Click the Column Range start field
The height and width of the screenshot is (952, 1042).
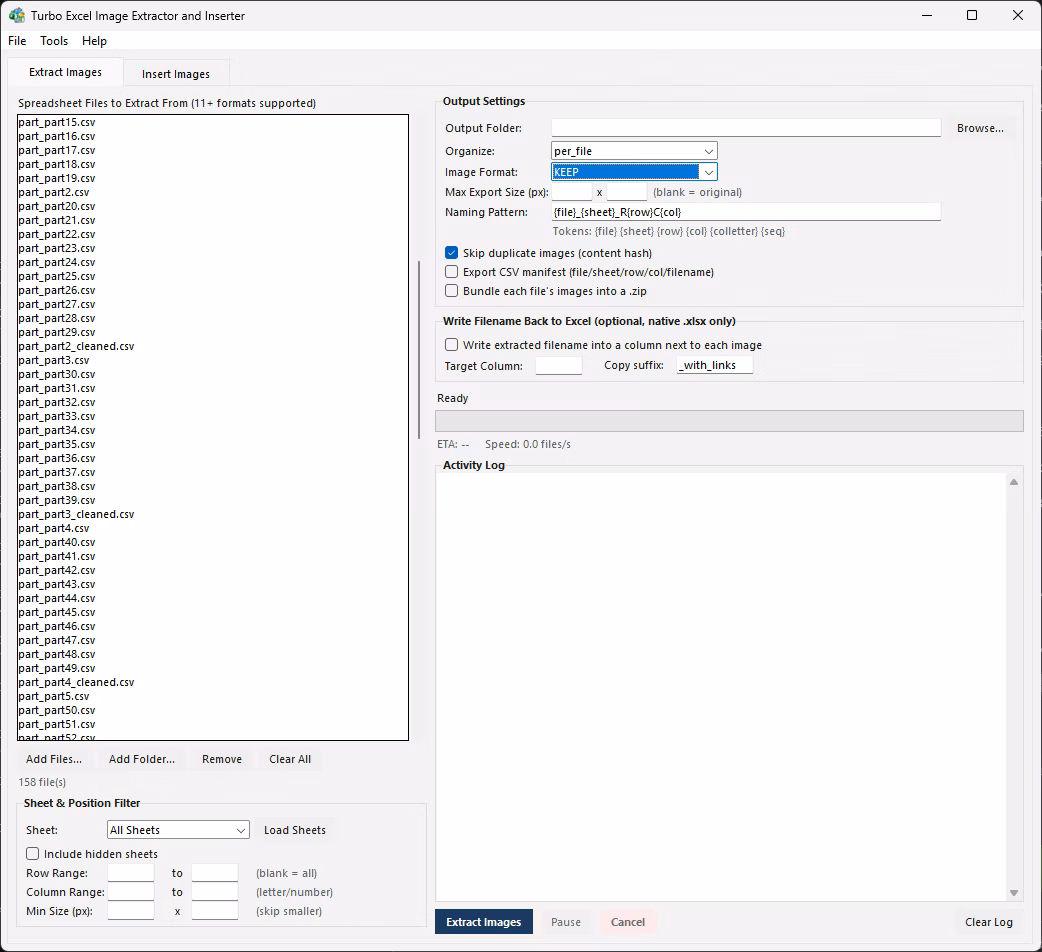click(x=131, y=892)
